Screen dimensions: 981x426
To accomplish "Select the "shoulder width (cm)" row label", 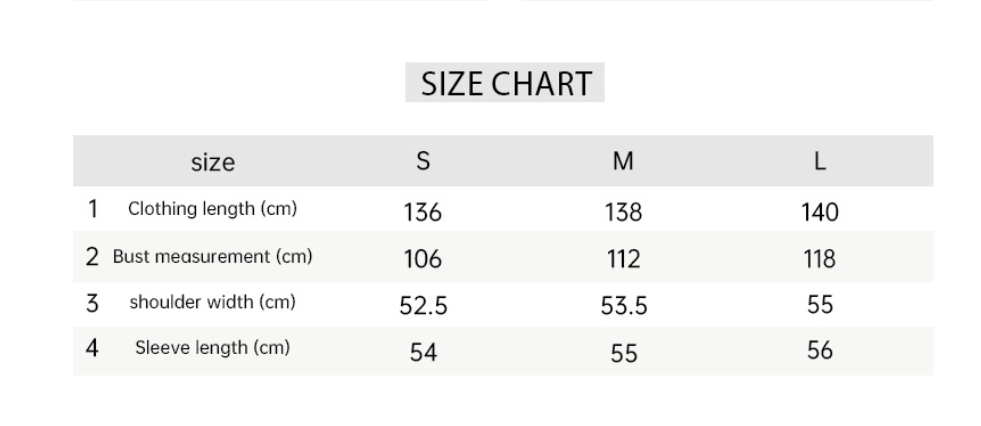I will (x=212, y=303).
